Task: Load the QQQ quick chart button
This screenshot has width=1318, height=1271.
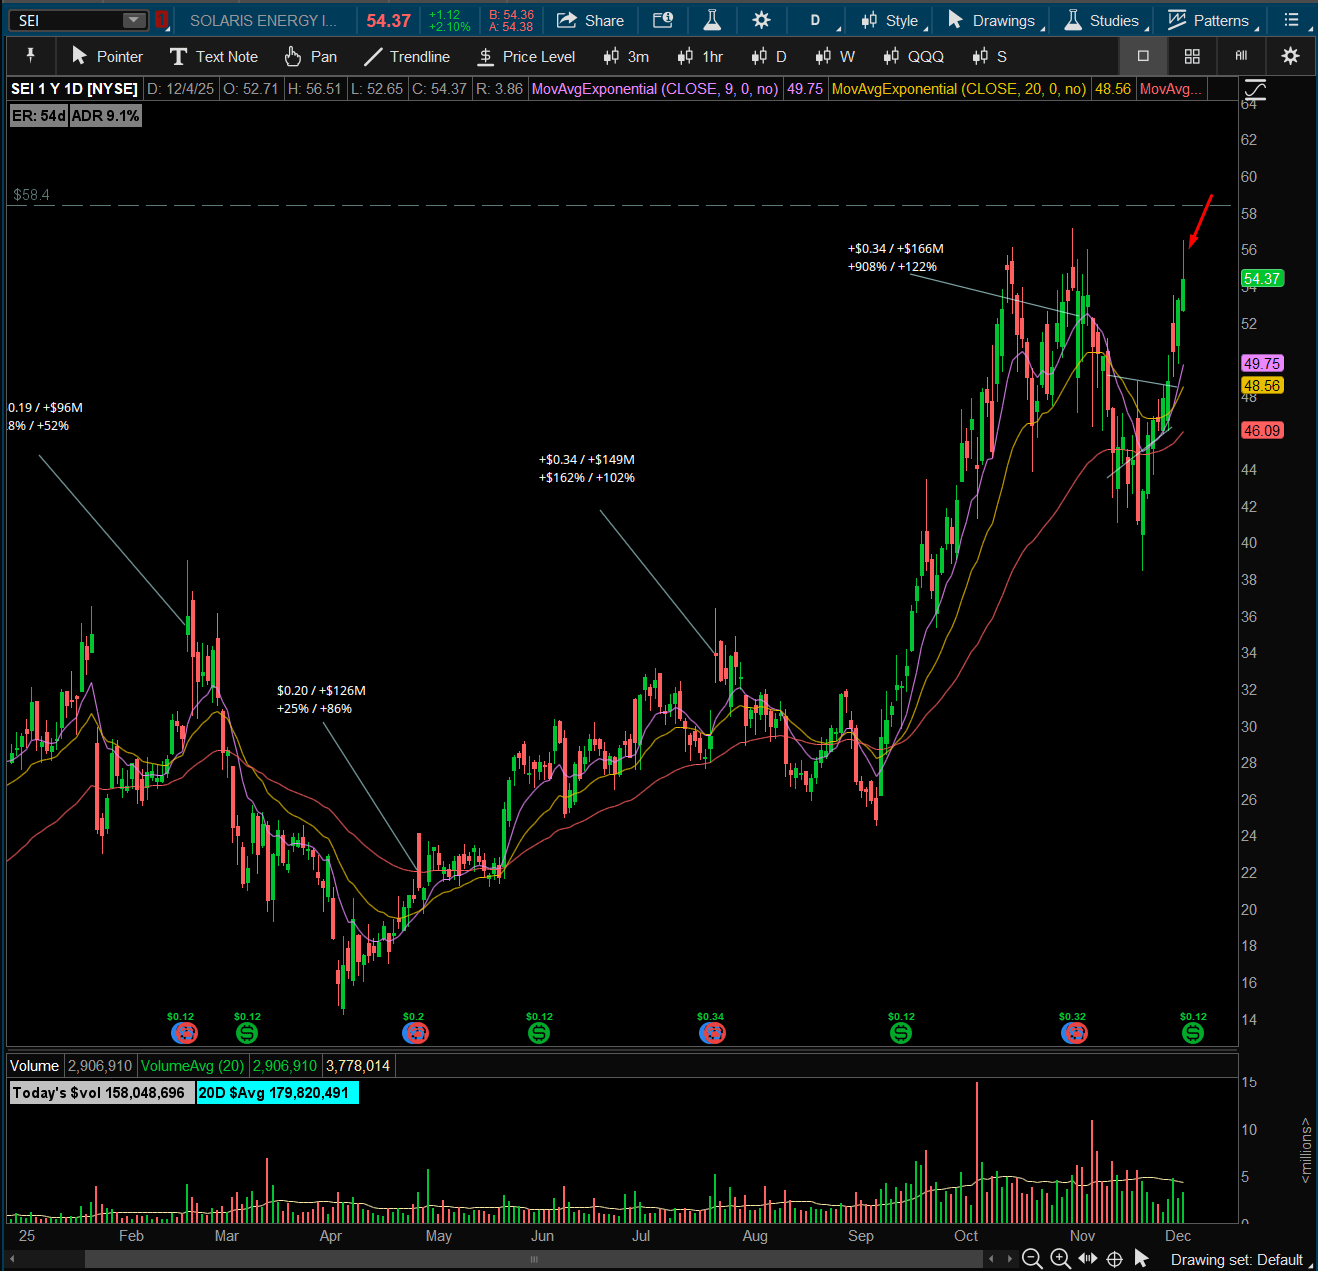Action: (x=914, y=56)
